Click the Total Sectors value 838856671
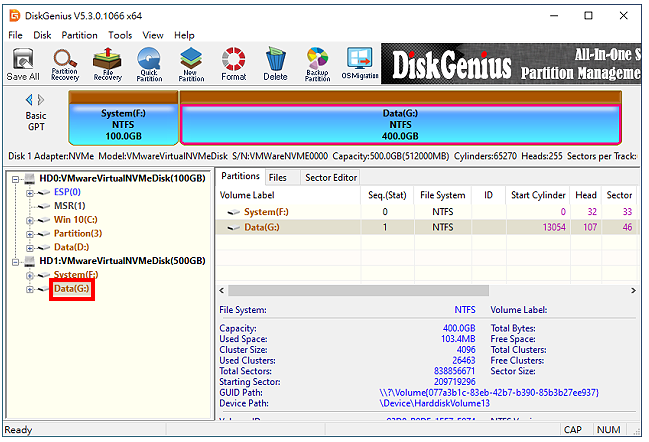This screenshot has height=442, width=649. pos(454,371)
